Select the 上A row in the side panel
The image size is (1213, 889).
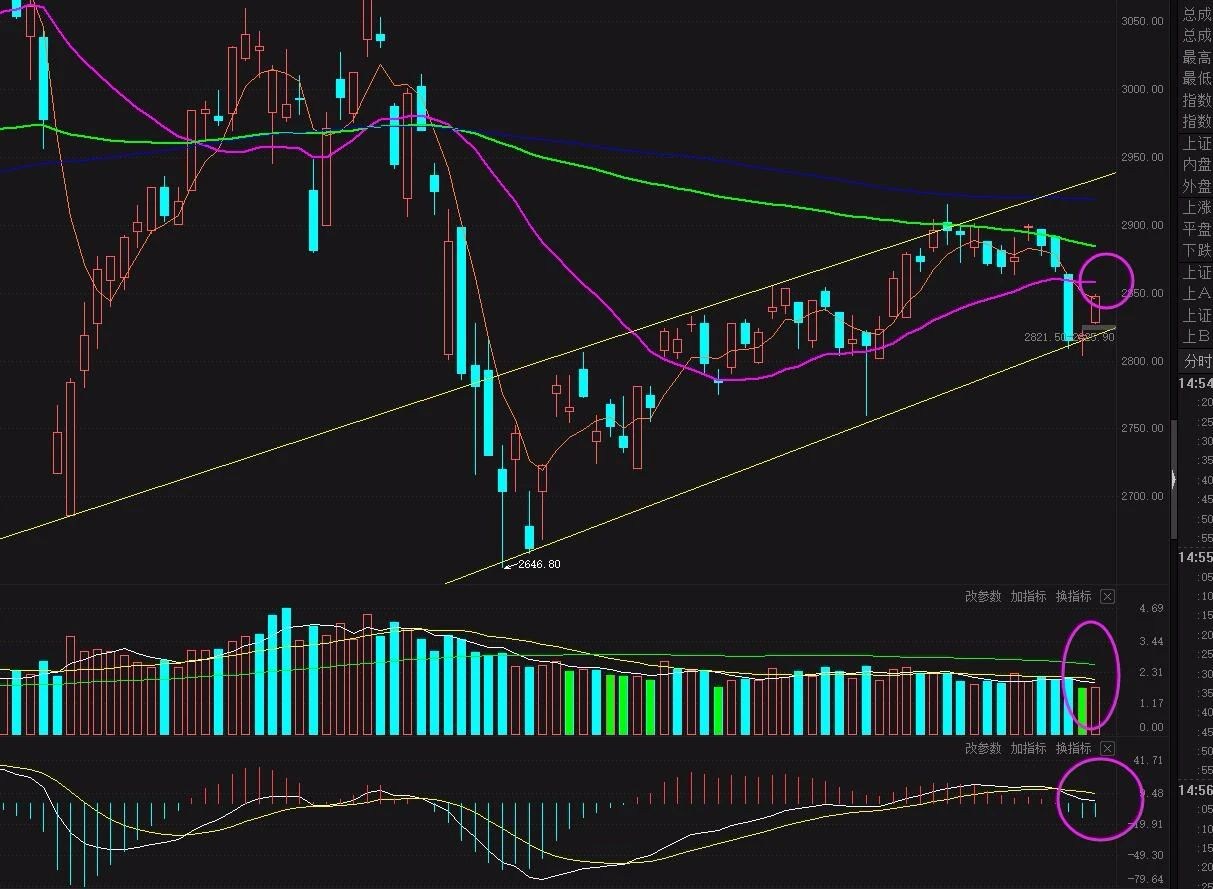[x=1197, y=294]
